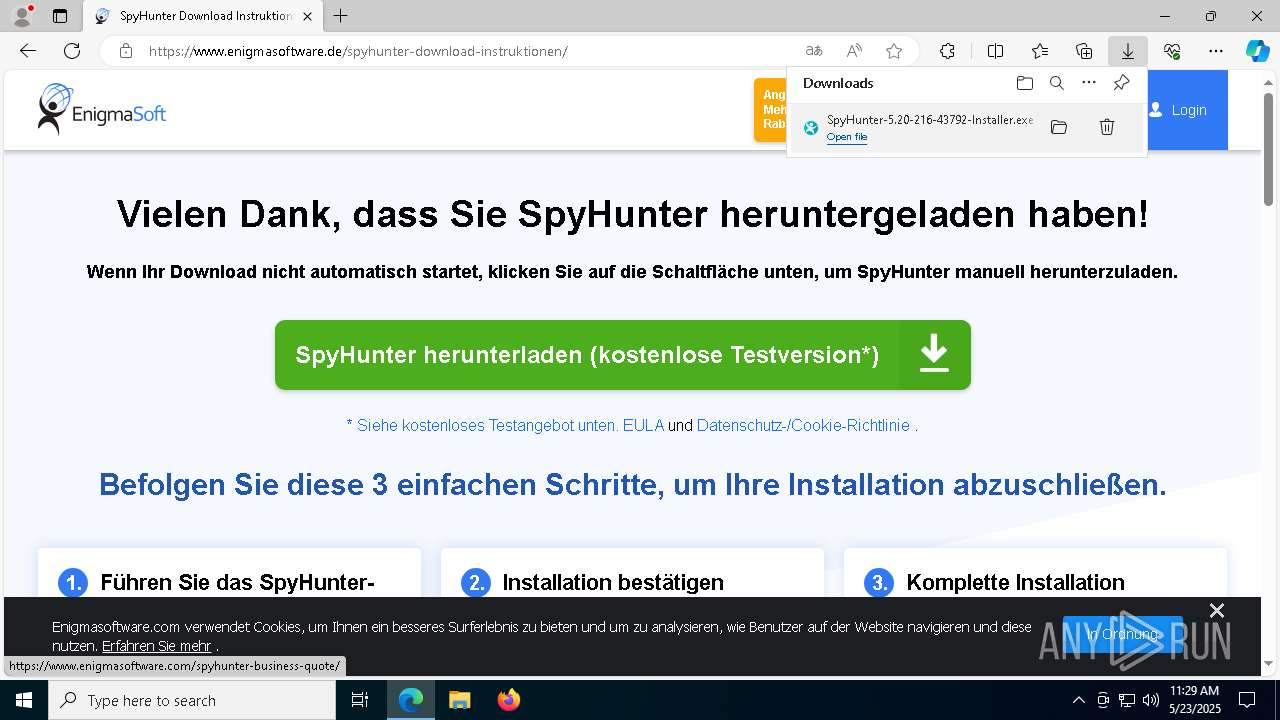The image size is (1280, 720).
Task: Click the address bar URL field
Action: click(470, 51)
